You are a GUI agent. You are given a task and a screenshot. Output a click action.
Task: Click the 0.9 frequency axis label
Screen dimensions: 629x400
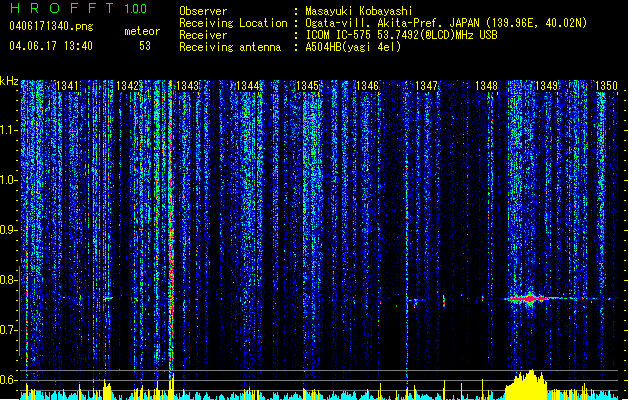[8, 230]
